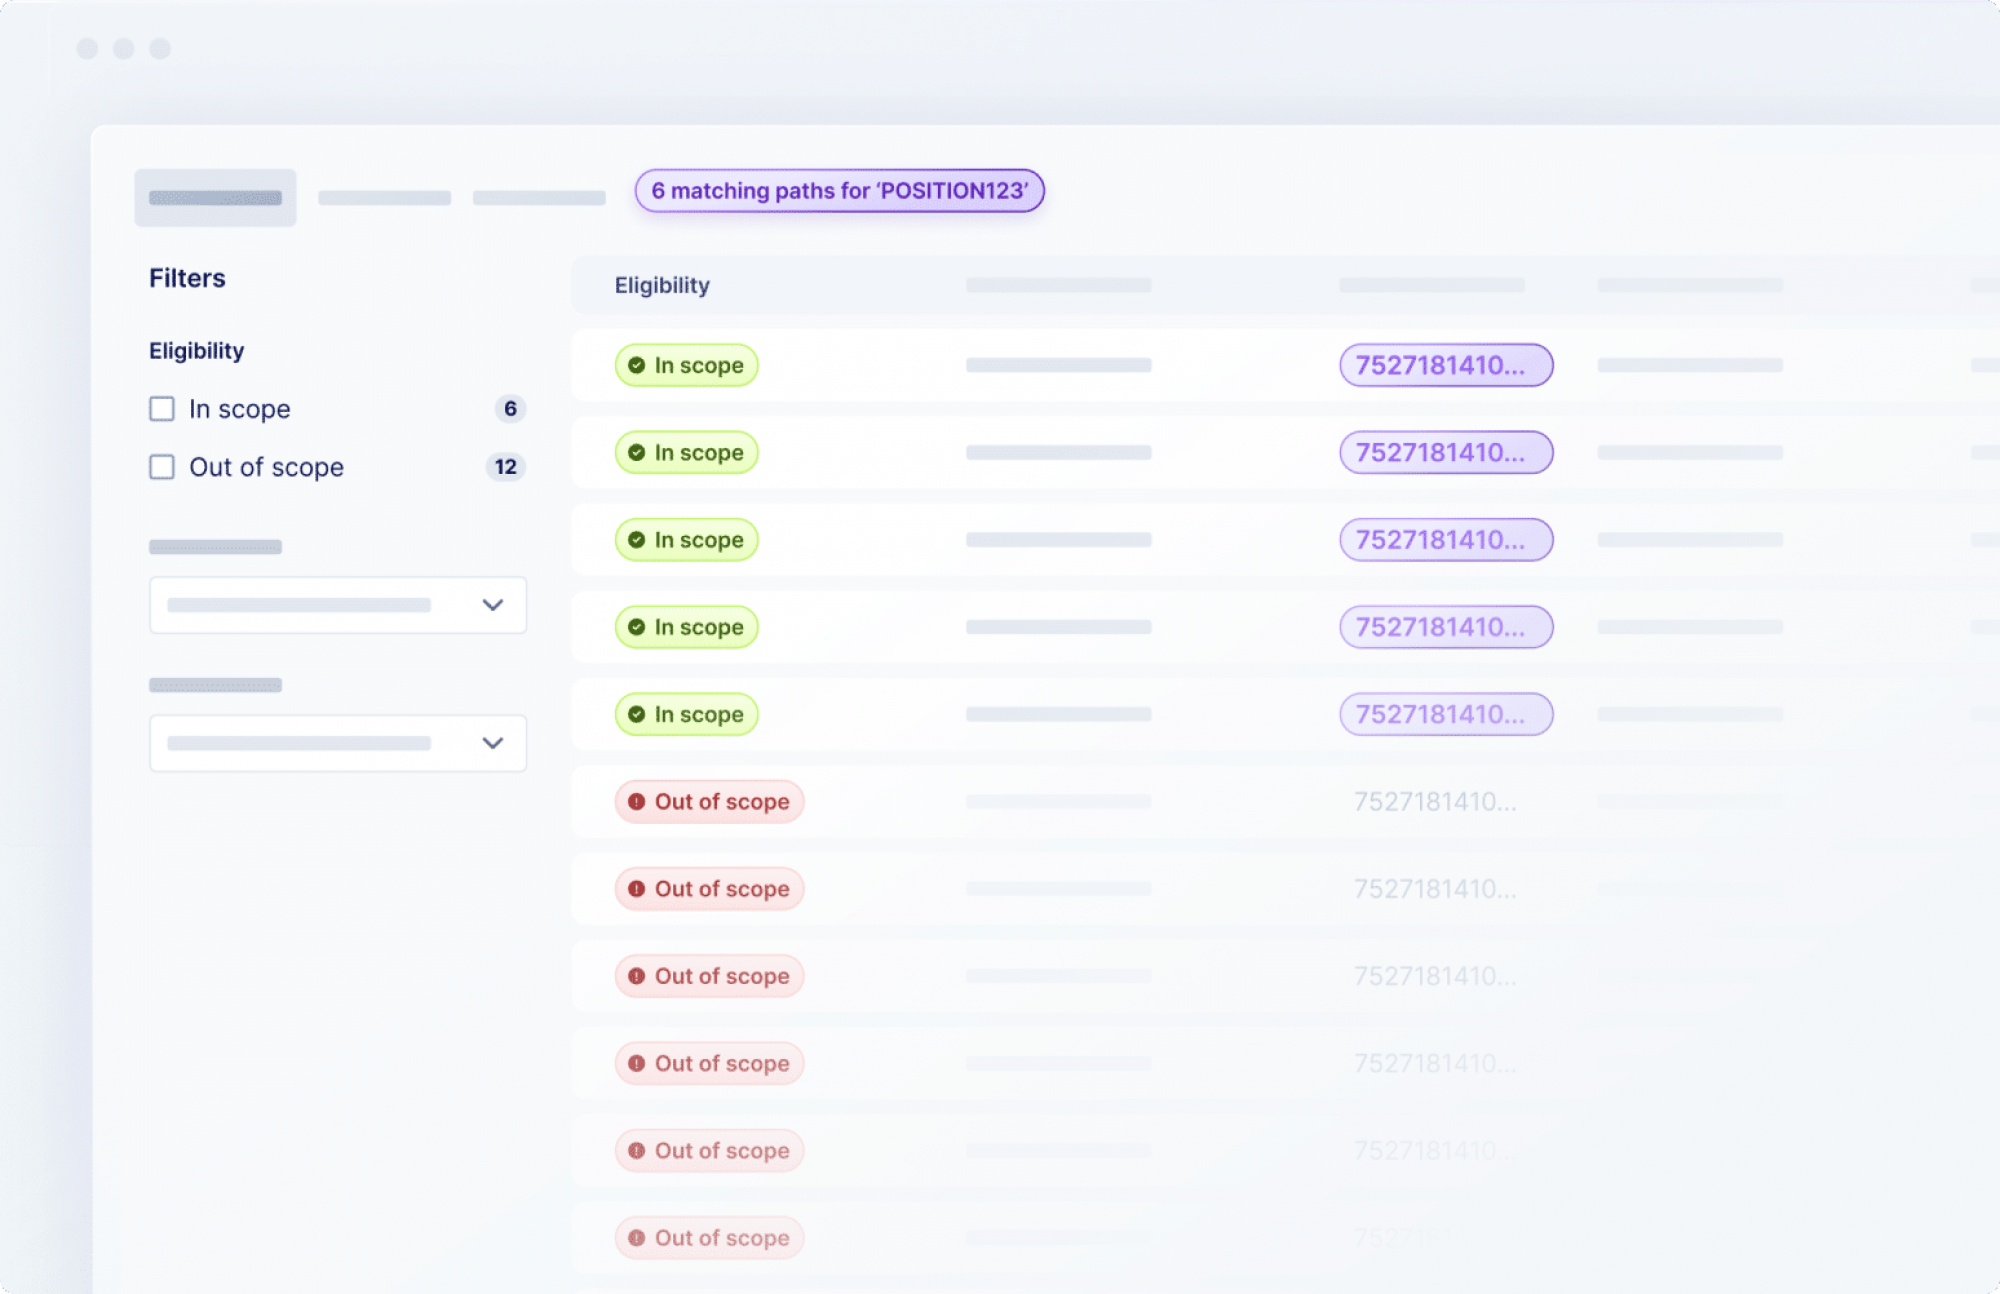Click the bottommost Out of scope badge

click(x=710, y=1238)
